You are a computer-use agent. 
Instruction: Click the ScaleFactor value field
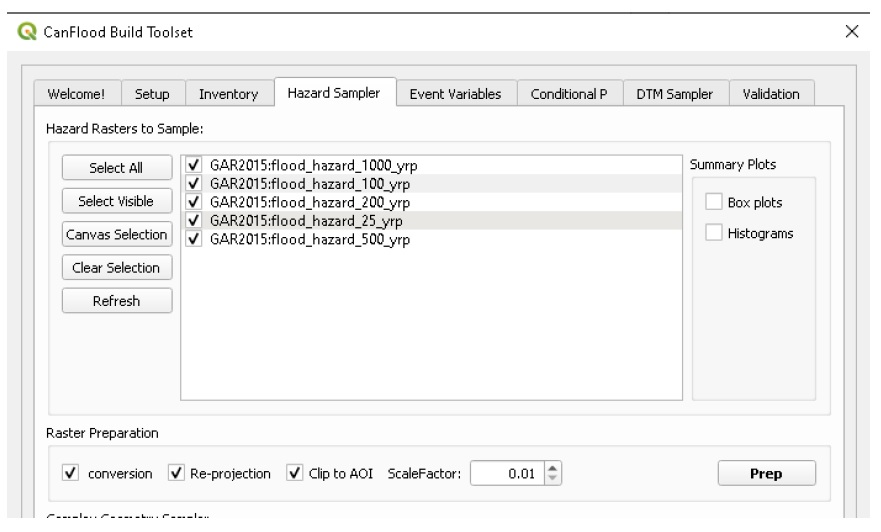click(x=507, y=474)
